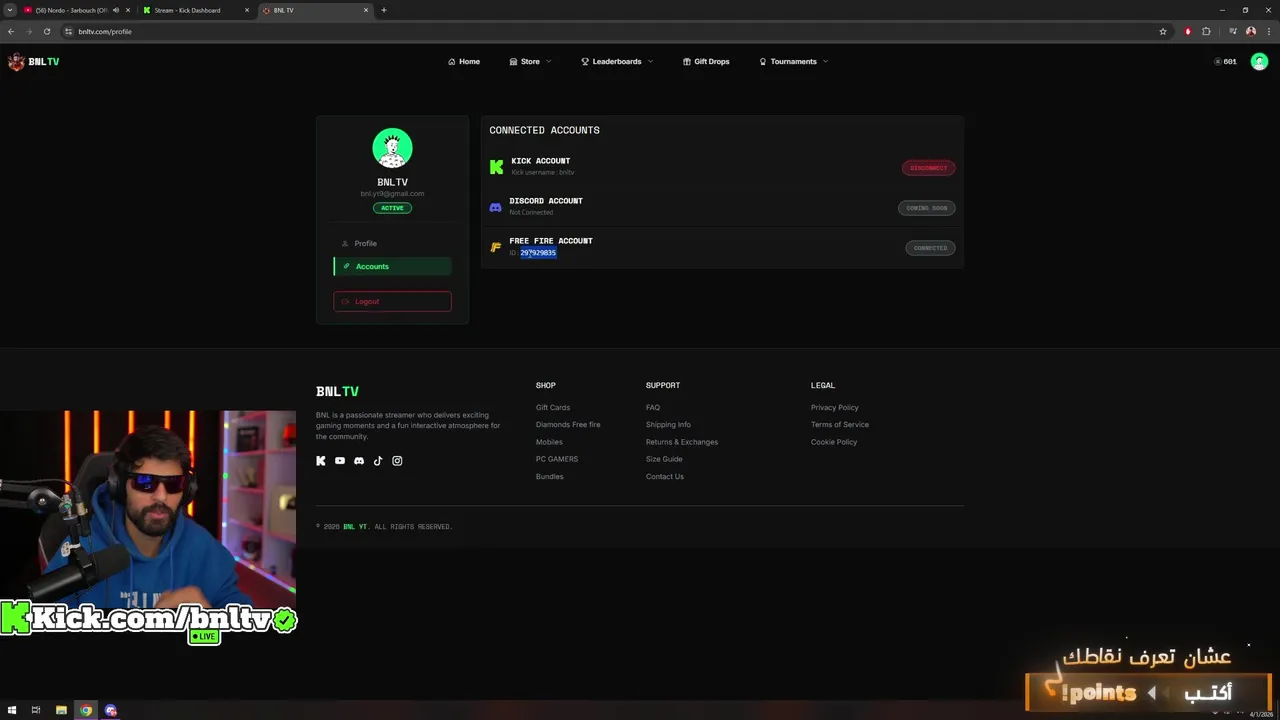The width and height of the screenshot is (1280, 720).
Task: Open the media controls icon in toolbar
Action: point(1233,32)
